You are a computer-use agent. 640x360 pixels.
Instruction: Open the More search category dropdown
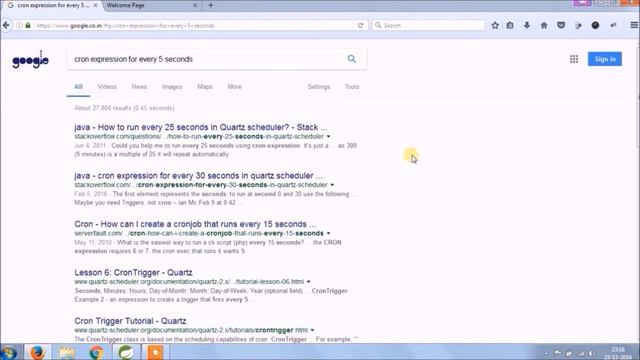coord(235,87)
